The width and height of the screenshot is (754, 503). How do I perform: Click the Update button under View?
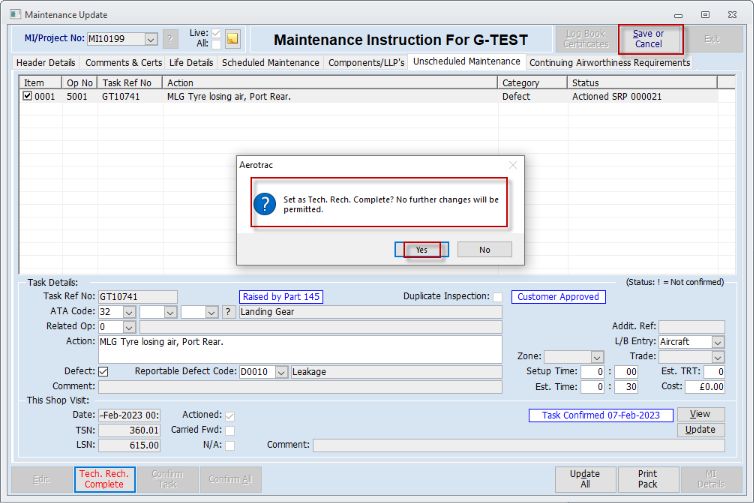pyautogui.click(x=700, y=430)
